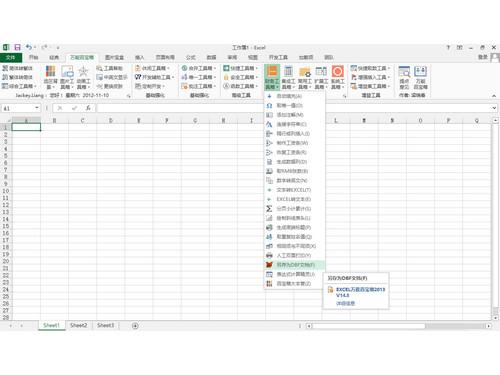
Task: Click the blue down-arrow first menu entry
Action: coord(294,96)
